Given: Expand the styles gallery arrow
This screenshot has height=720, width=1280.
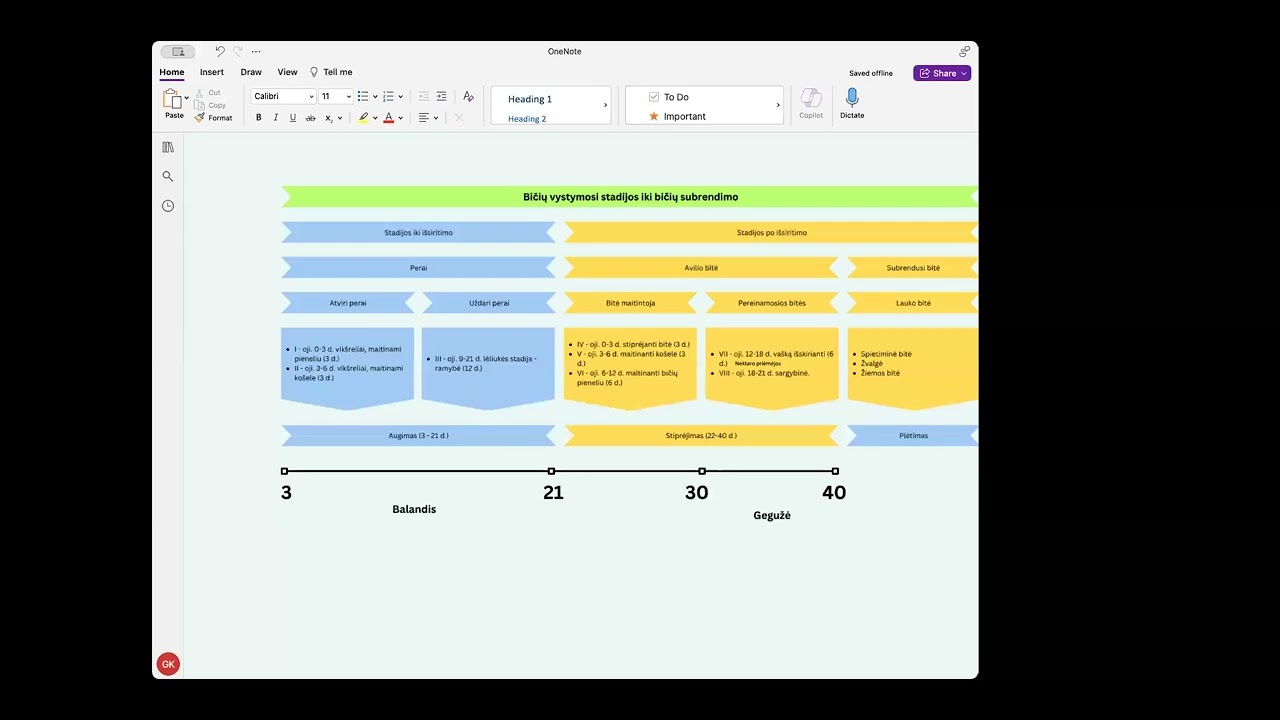Looking at the screenshot, I should pos(605,105).
